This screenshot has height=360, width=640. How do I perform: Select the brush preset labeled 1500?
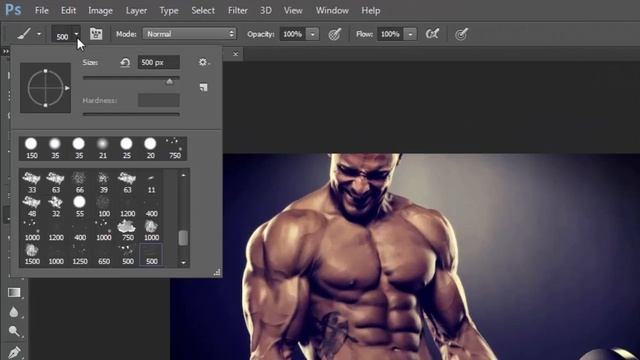pos(32,254)
